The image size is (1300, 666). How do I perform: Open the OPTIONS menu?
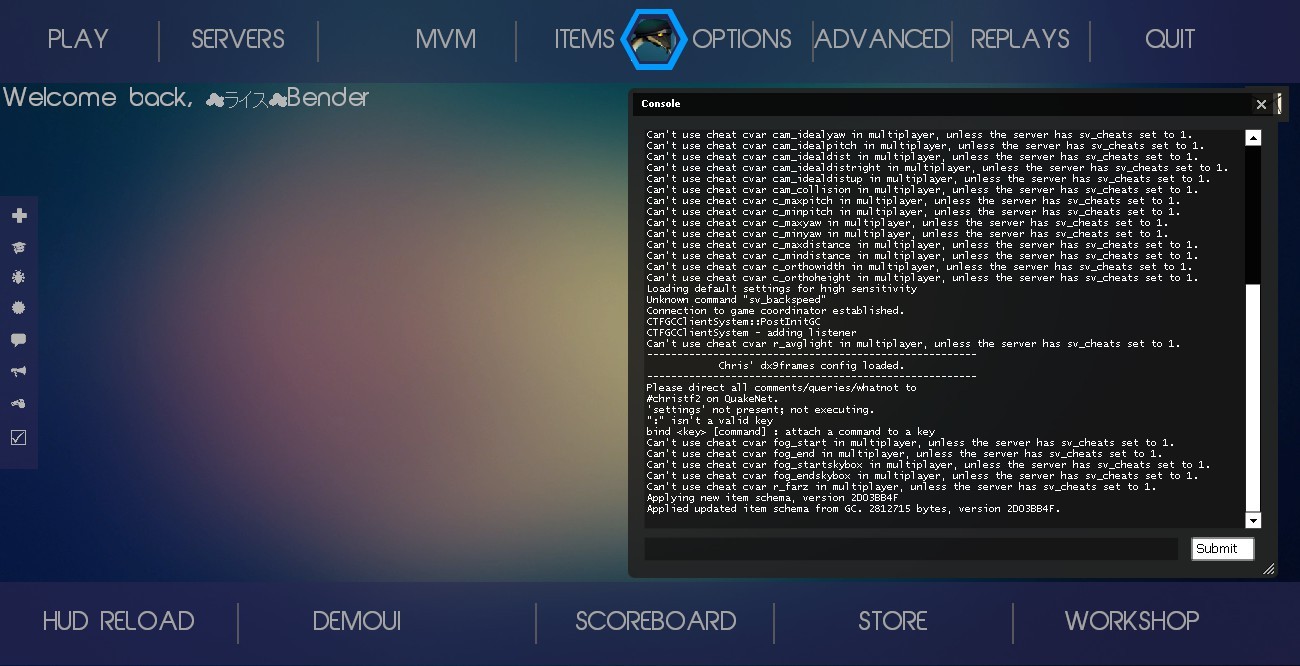tap(742, 39)
